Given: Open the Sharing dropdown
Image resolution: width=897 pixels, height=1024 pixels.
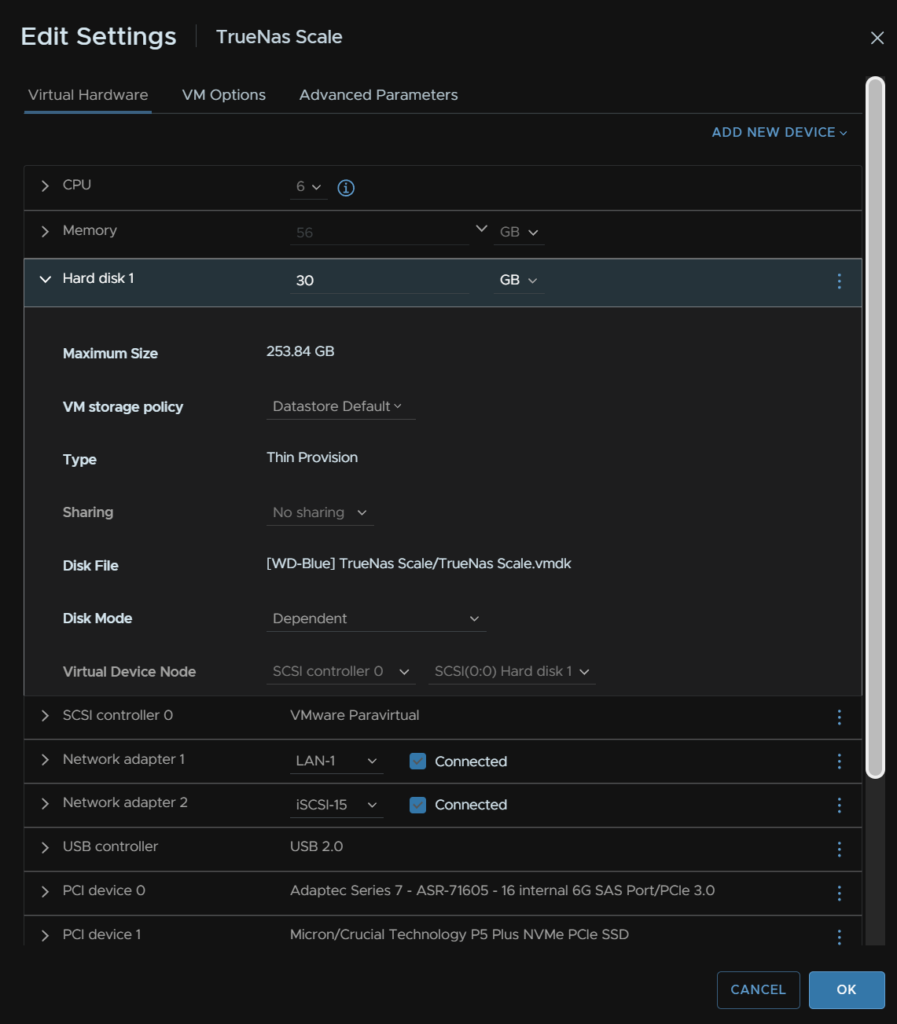Looking at the screenshot, I should [x=320, y=513].
